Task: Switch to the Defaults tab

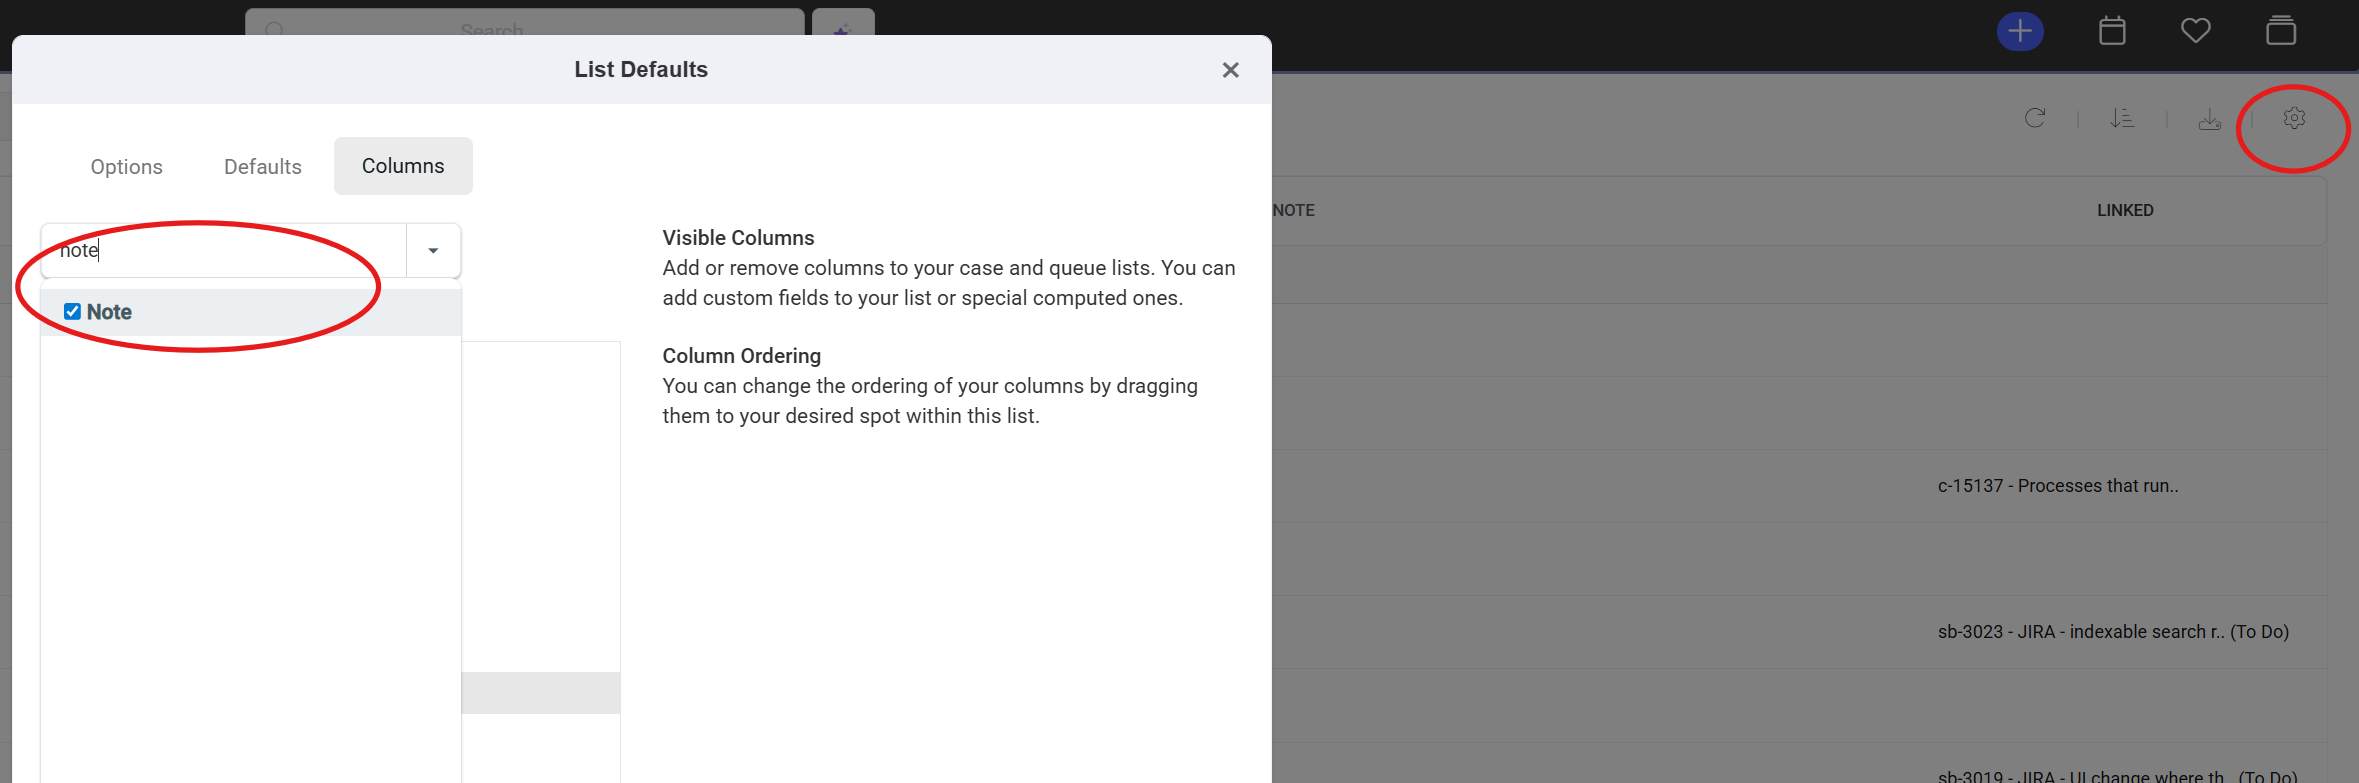Action: (x=263, y=166)
